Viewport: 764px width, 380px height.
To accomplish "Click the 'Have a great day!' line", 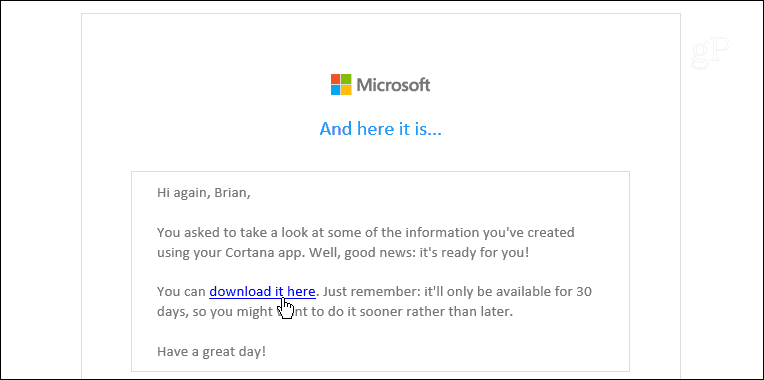I will coord(211,351).
